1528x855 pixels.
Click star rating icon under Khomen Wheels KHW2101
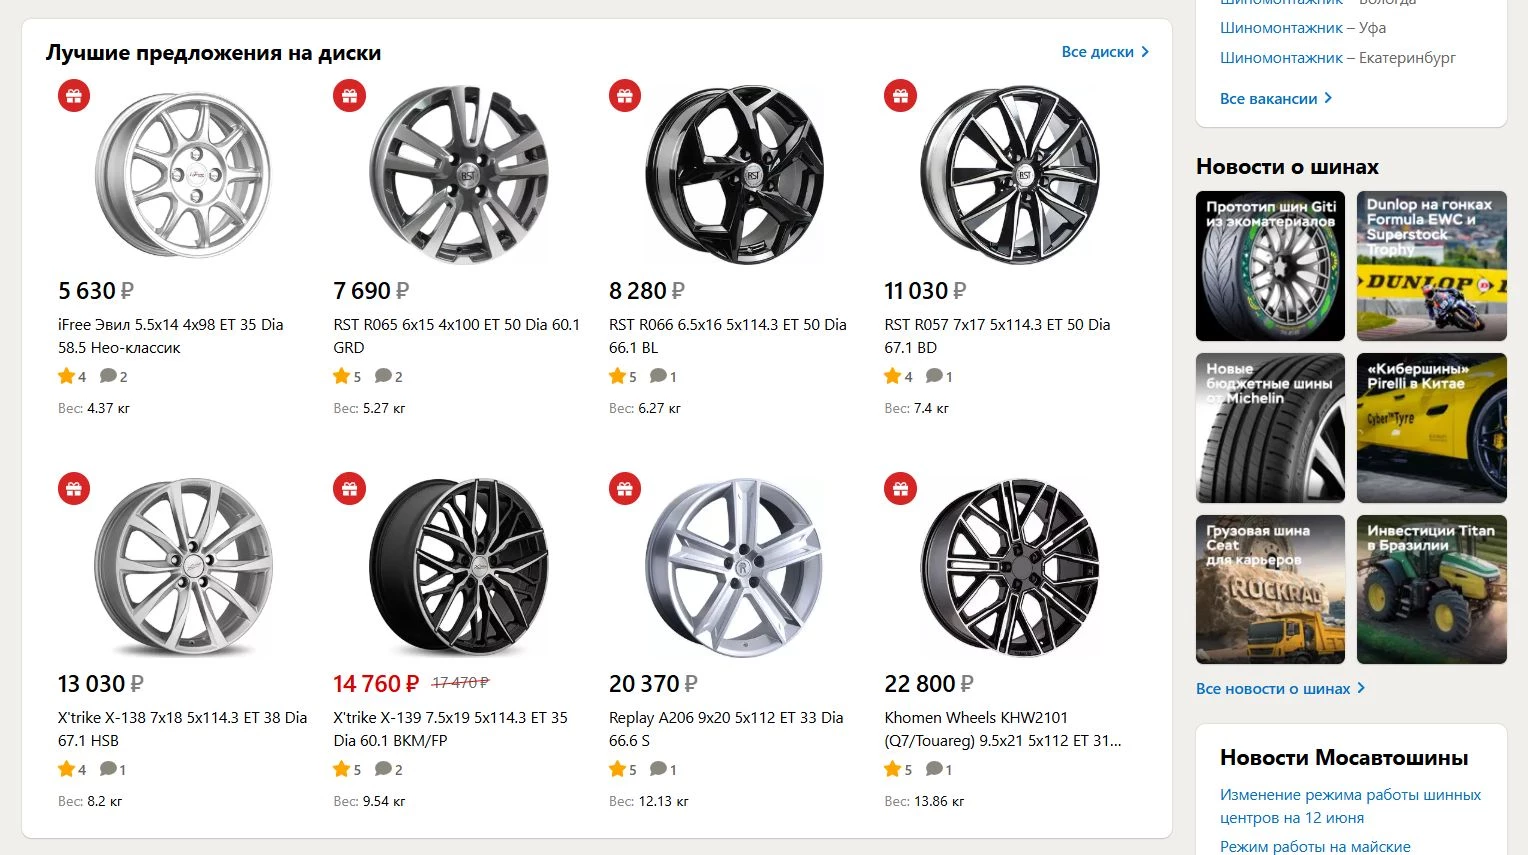coord(893,769)
